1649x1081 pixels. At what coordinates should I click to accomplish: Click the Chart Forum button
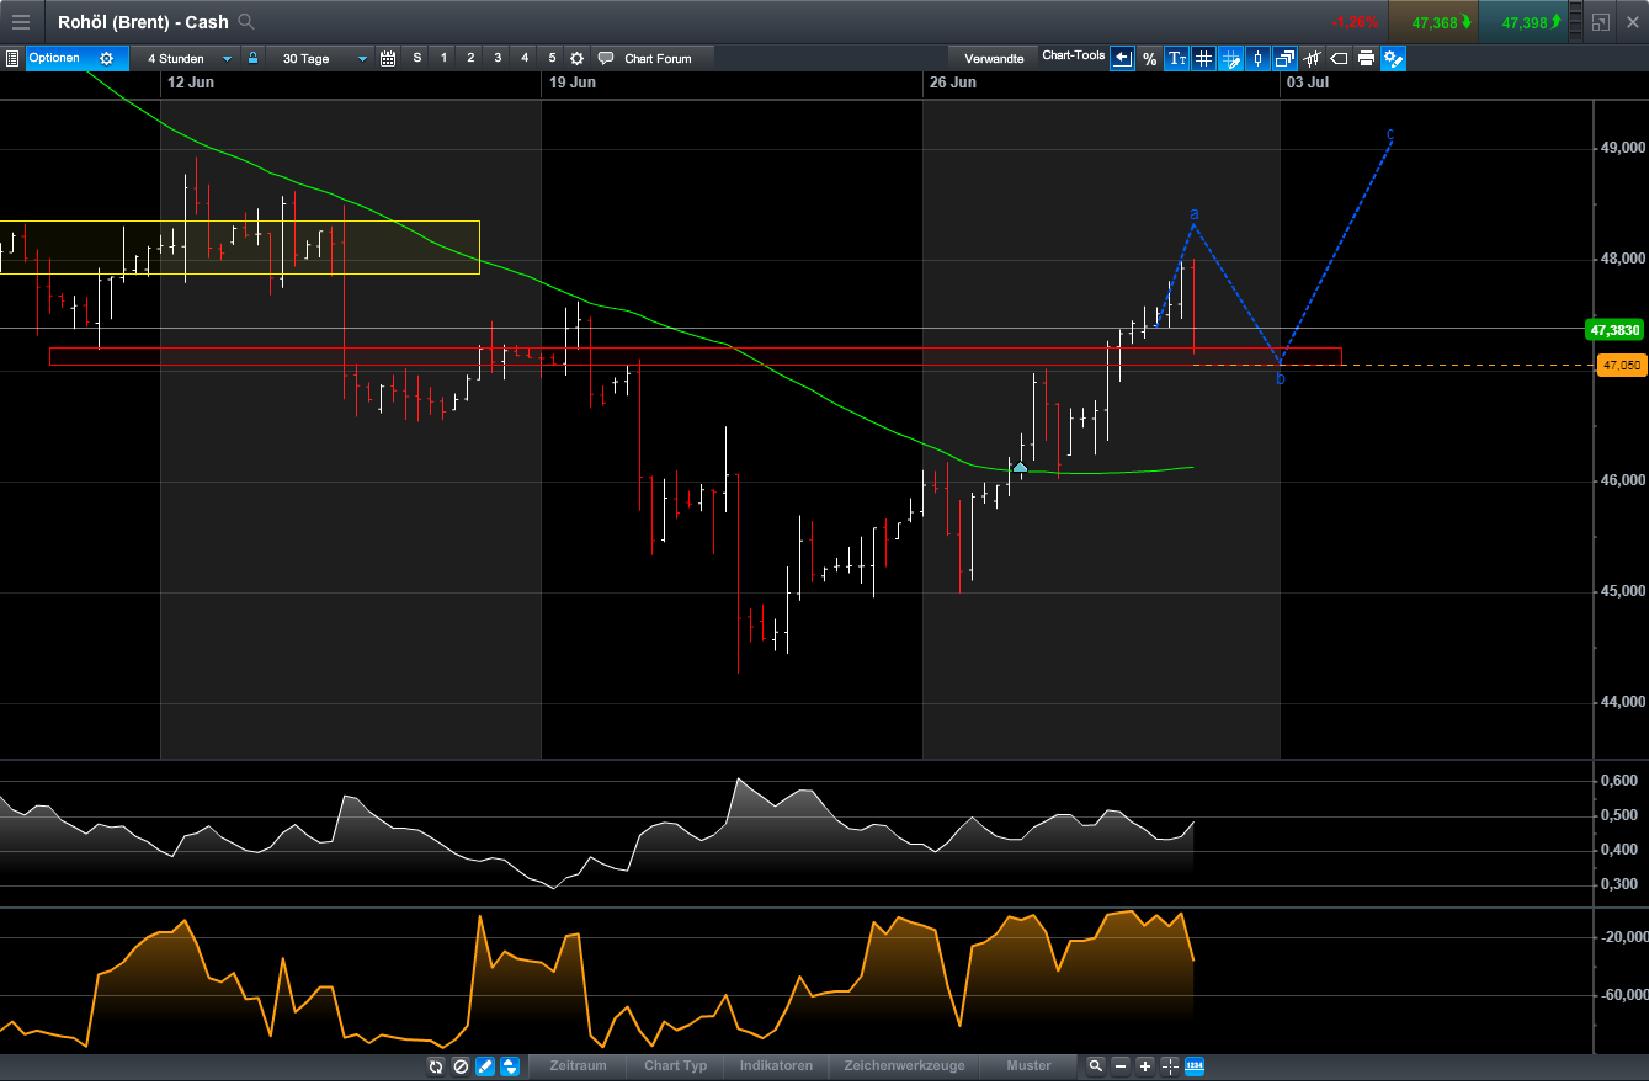(x=650, y=58)
